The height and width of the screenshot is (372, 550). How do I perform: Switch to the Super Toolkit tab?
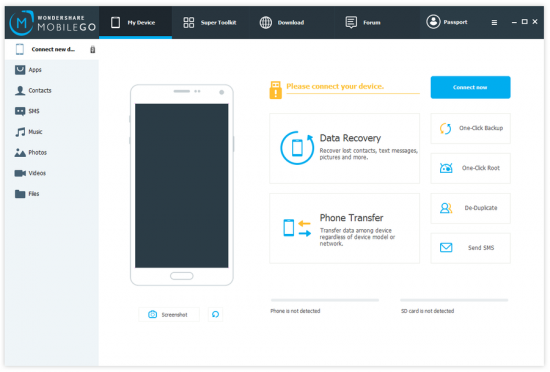coord(210,22)
